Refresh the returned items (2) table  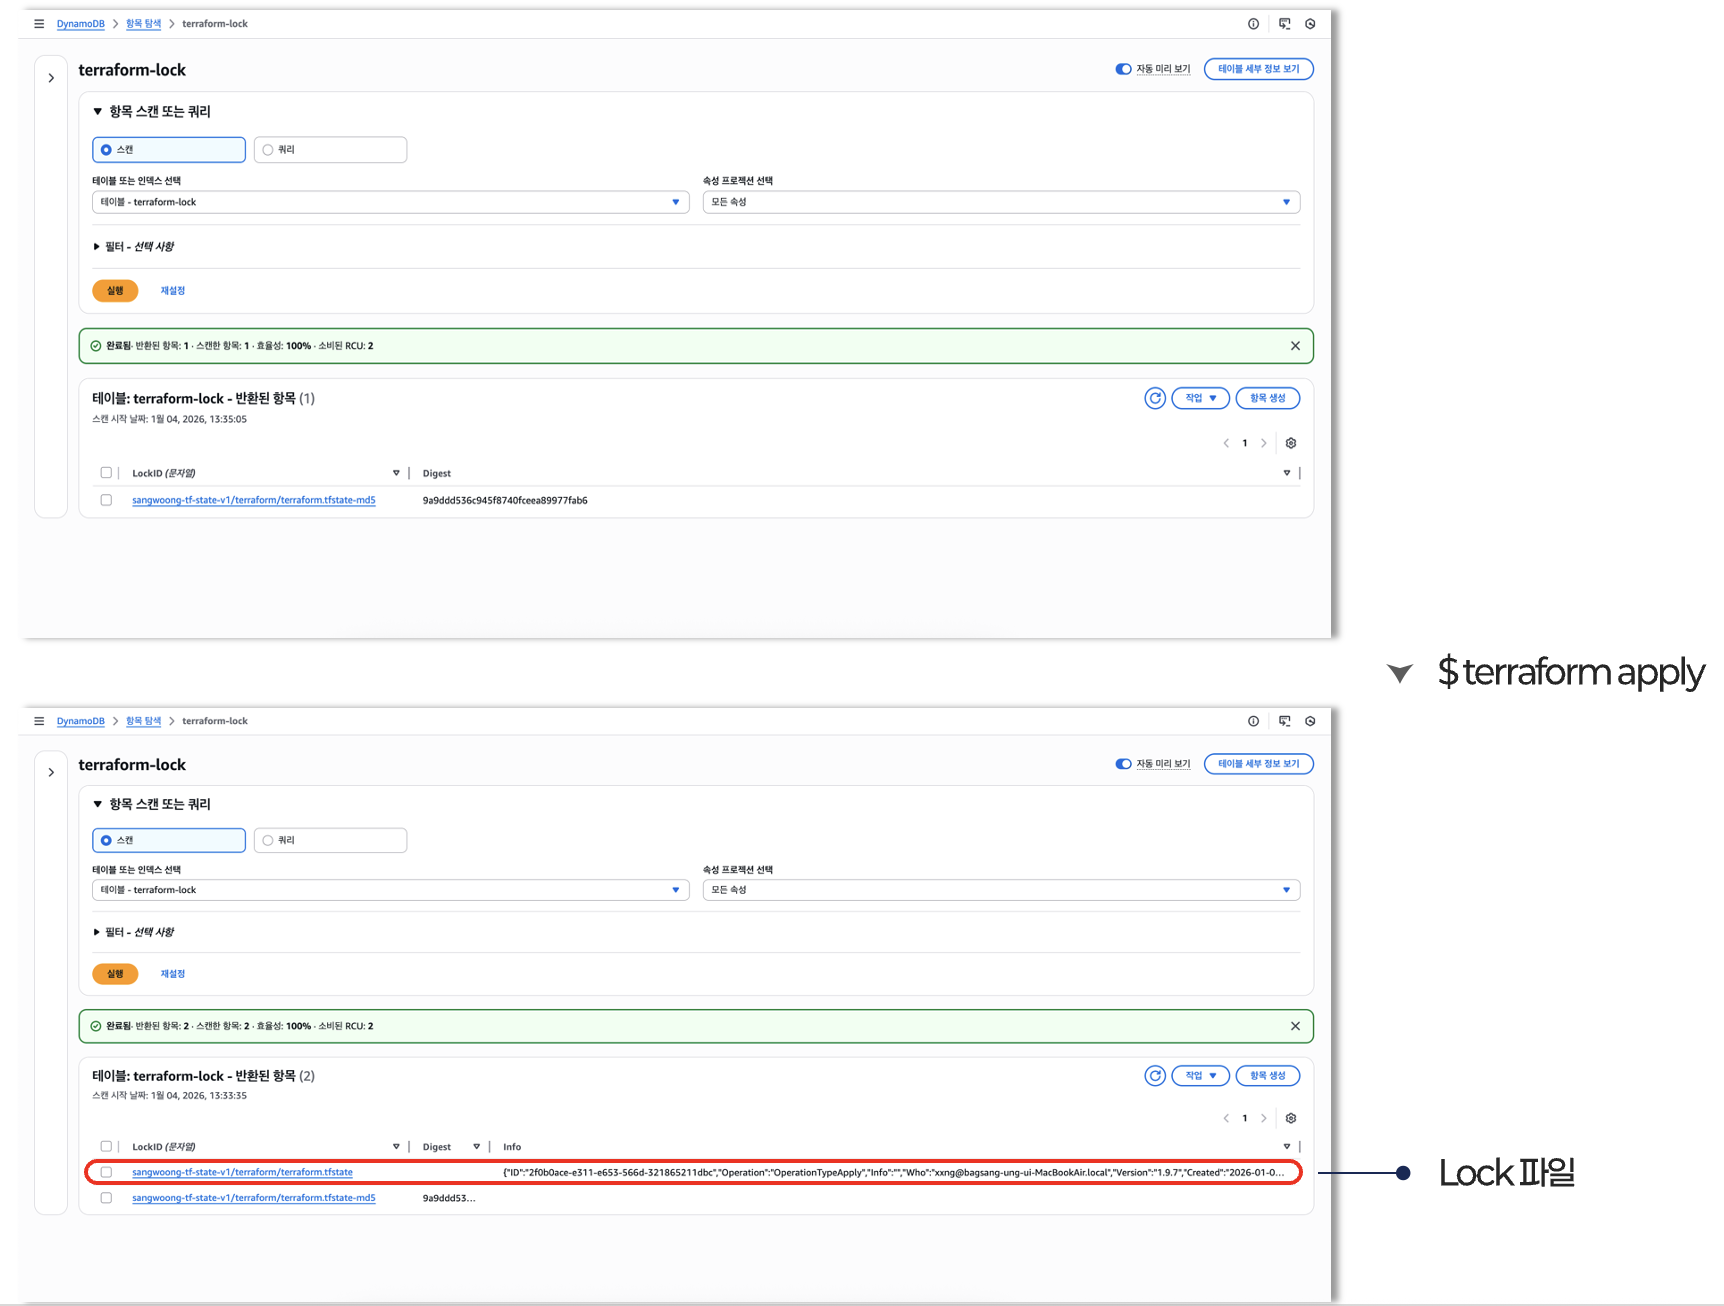point(1154,1076)
